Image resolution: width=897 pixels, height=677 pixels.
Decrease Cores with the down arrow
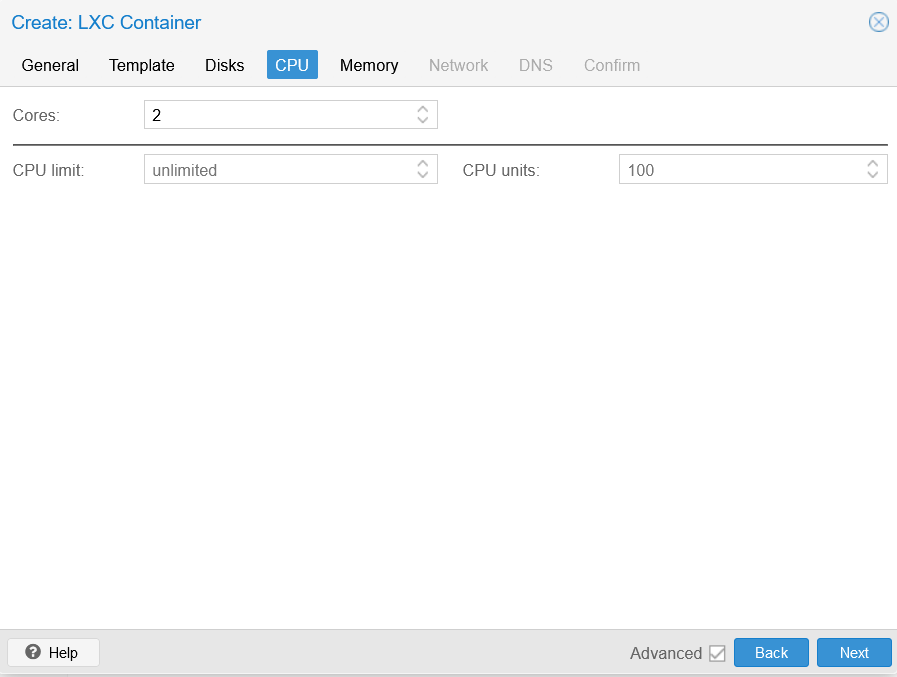(x=423, y=120)
